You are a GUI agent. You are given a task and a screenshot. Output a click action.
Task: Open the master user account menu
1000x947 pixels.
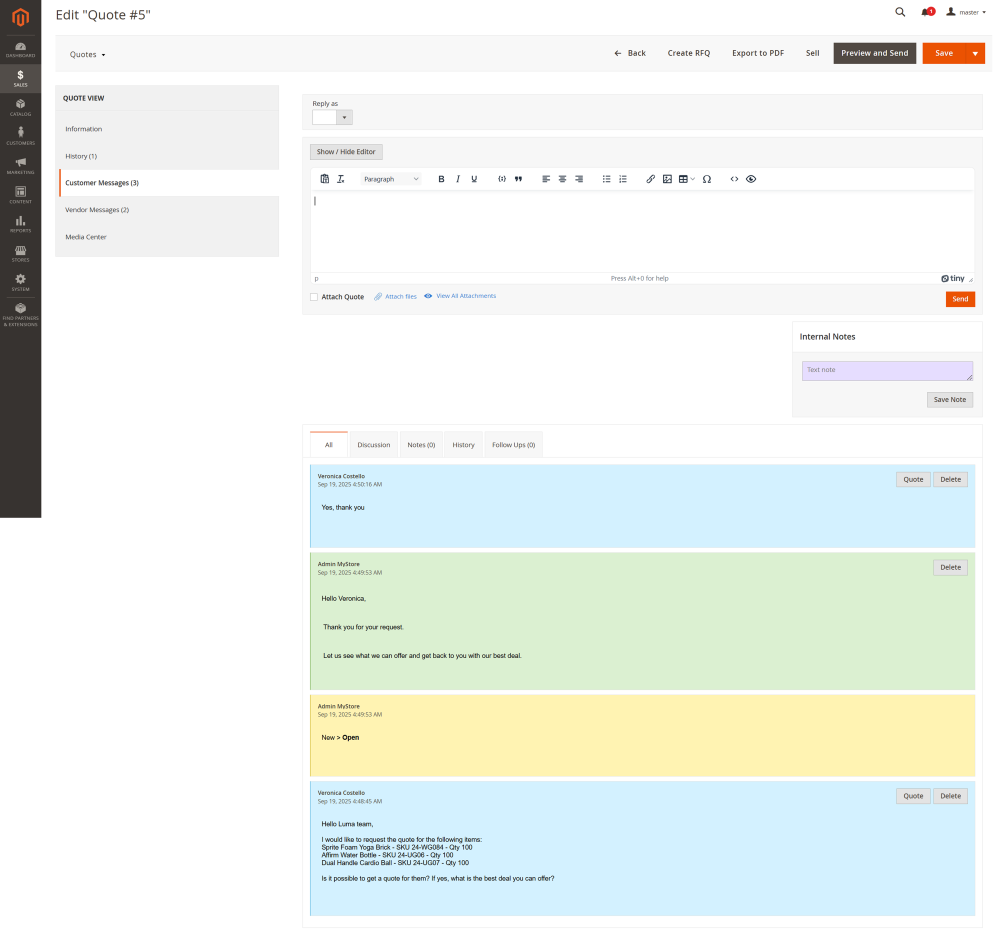966,12
